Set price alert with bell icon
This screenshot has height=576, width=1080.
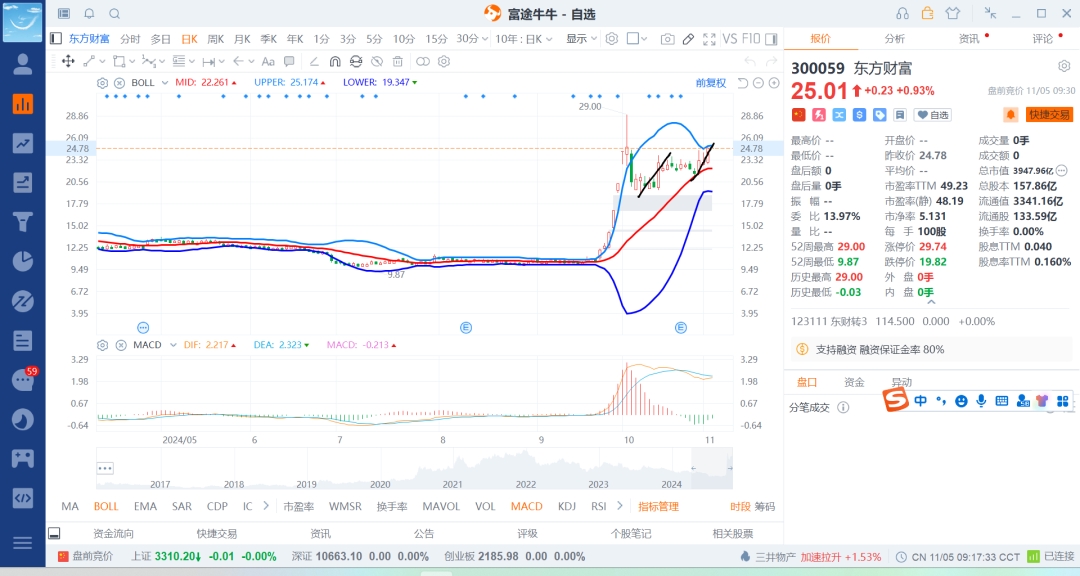(x=1010, y=114)
